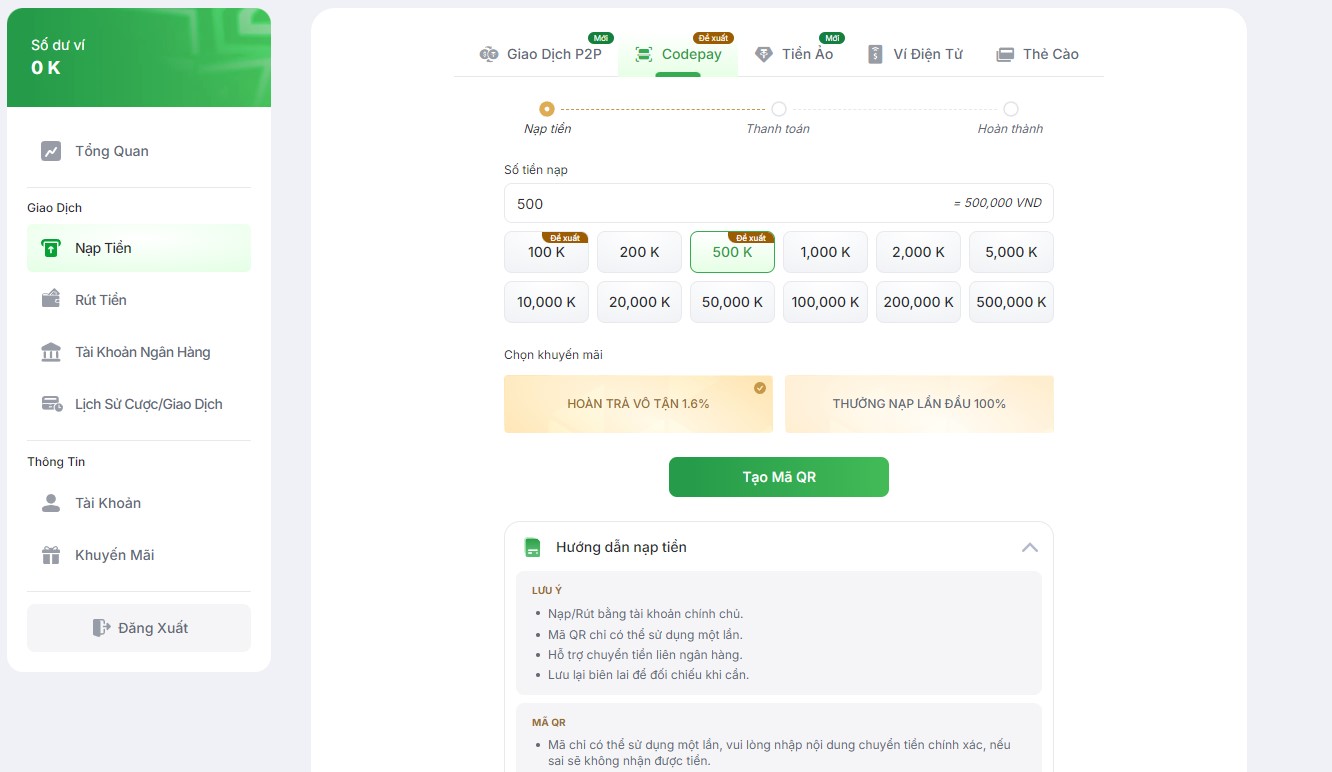
Task: Select the THƯỞNG NẠP LẦN ĐẦU 100% promotion
Action: [x=919, y=403]
